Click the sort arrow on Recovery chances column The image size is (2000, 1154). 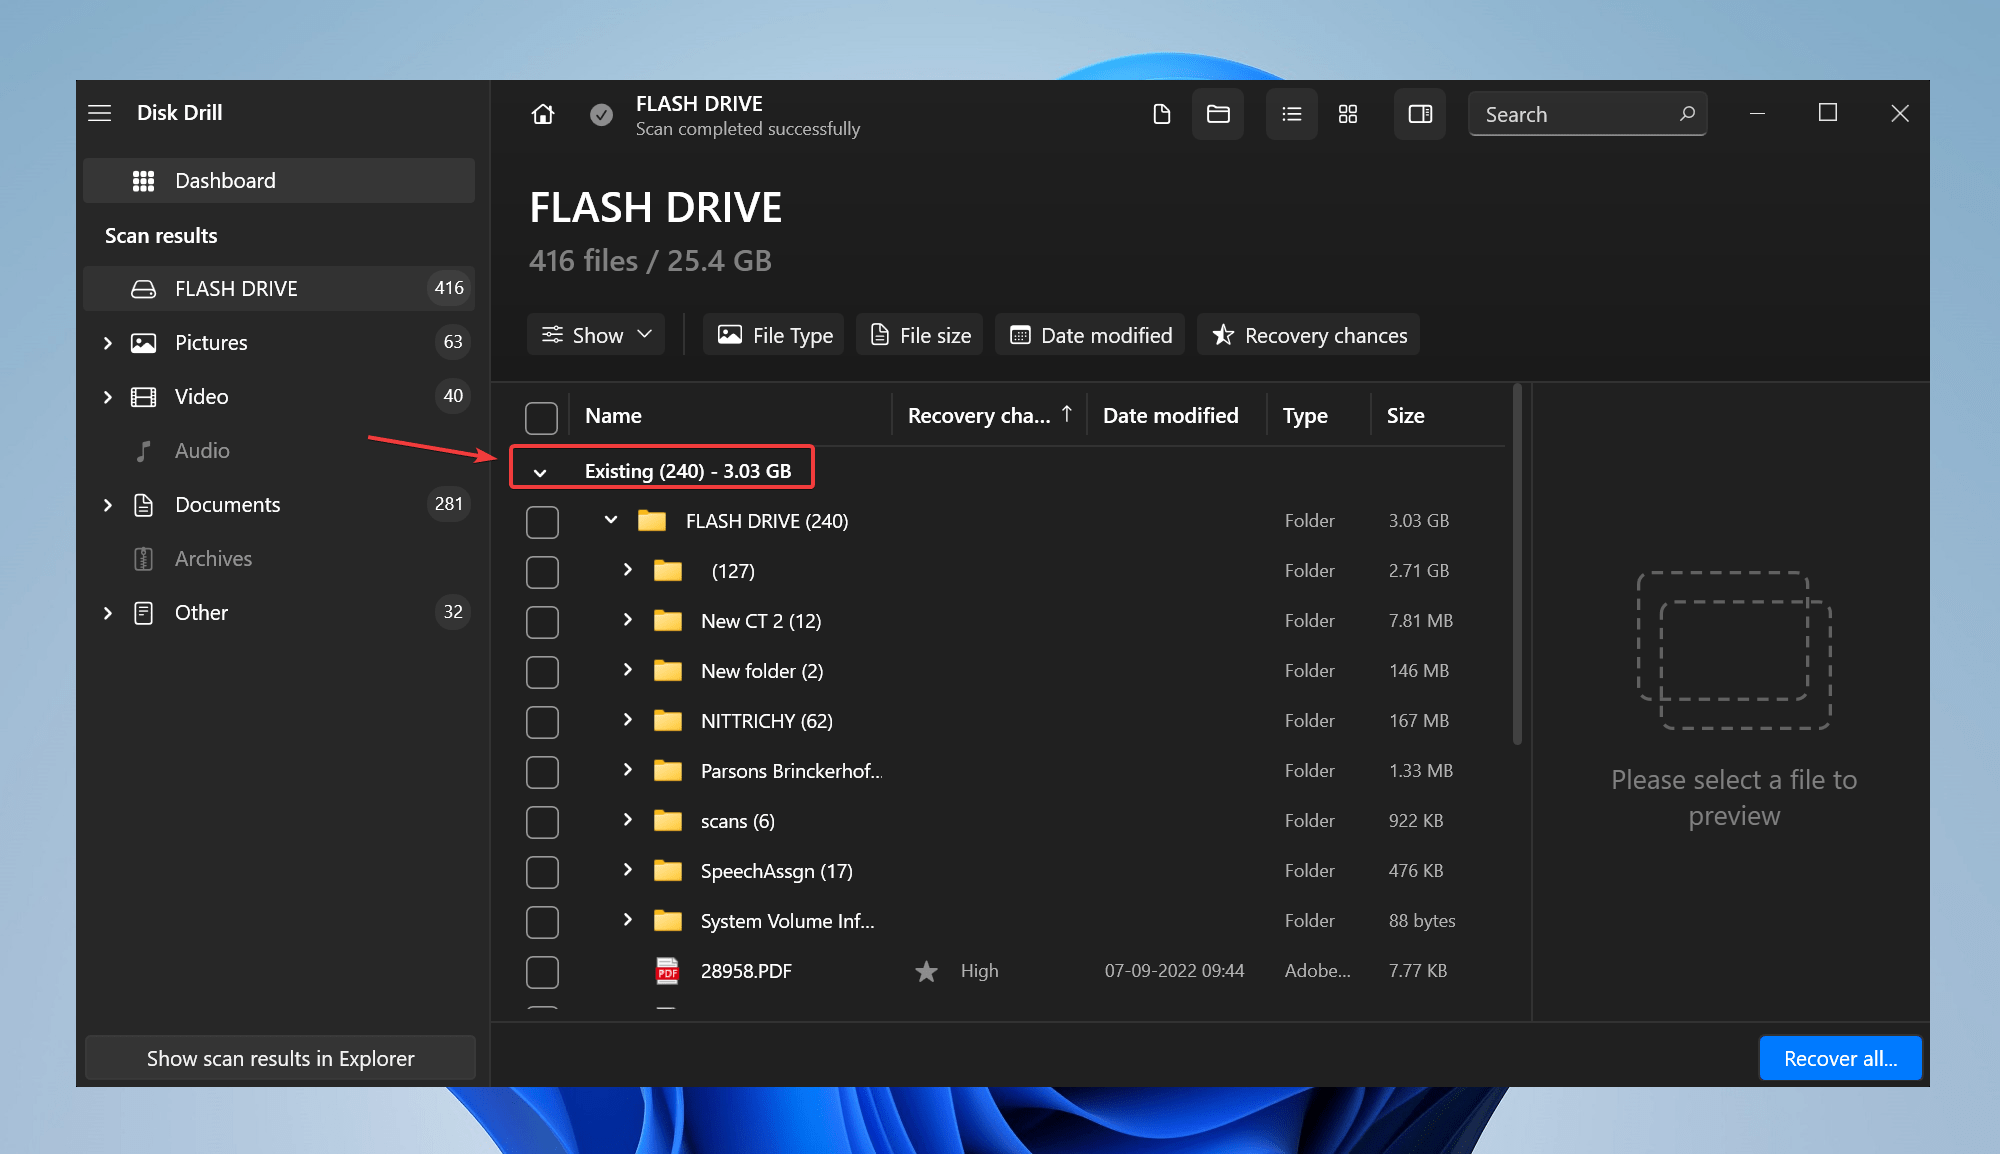tap(1067, 414)
